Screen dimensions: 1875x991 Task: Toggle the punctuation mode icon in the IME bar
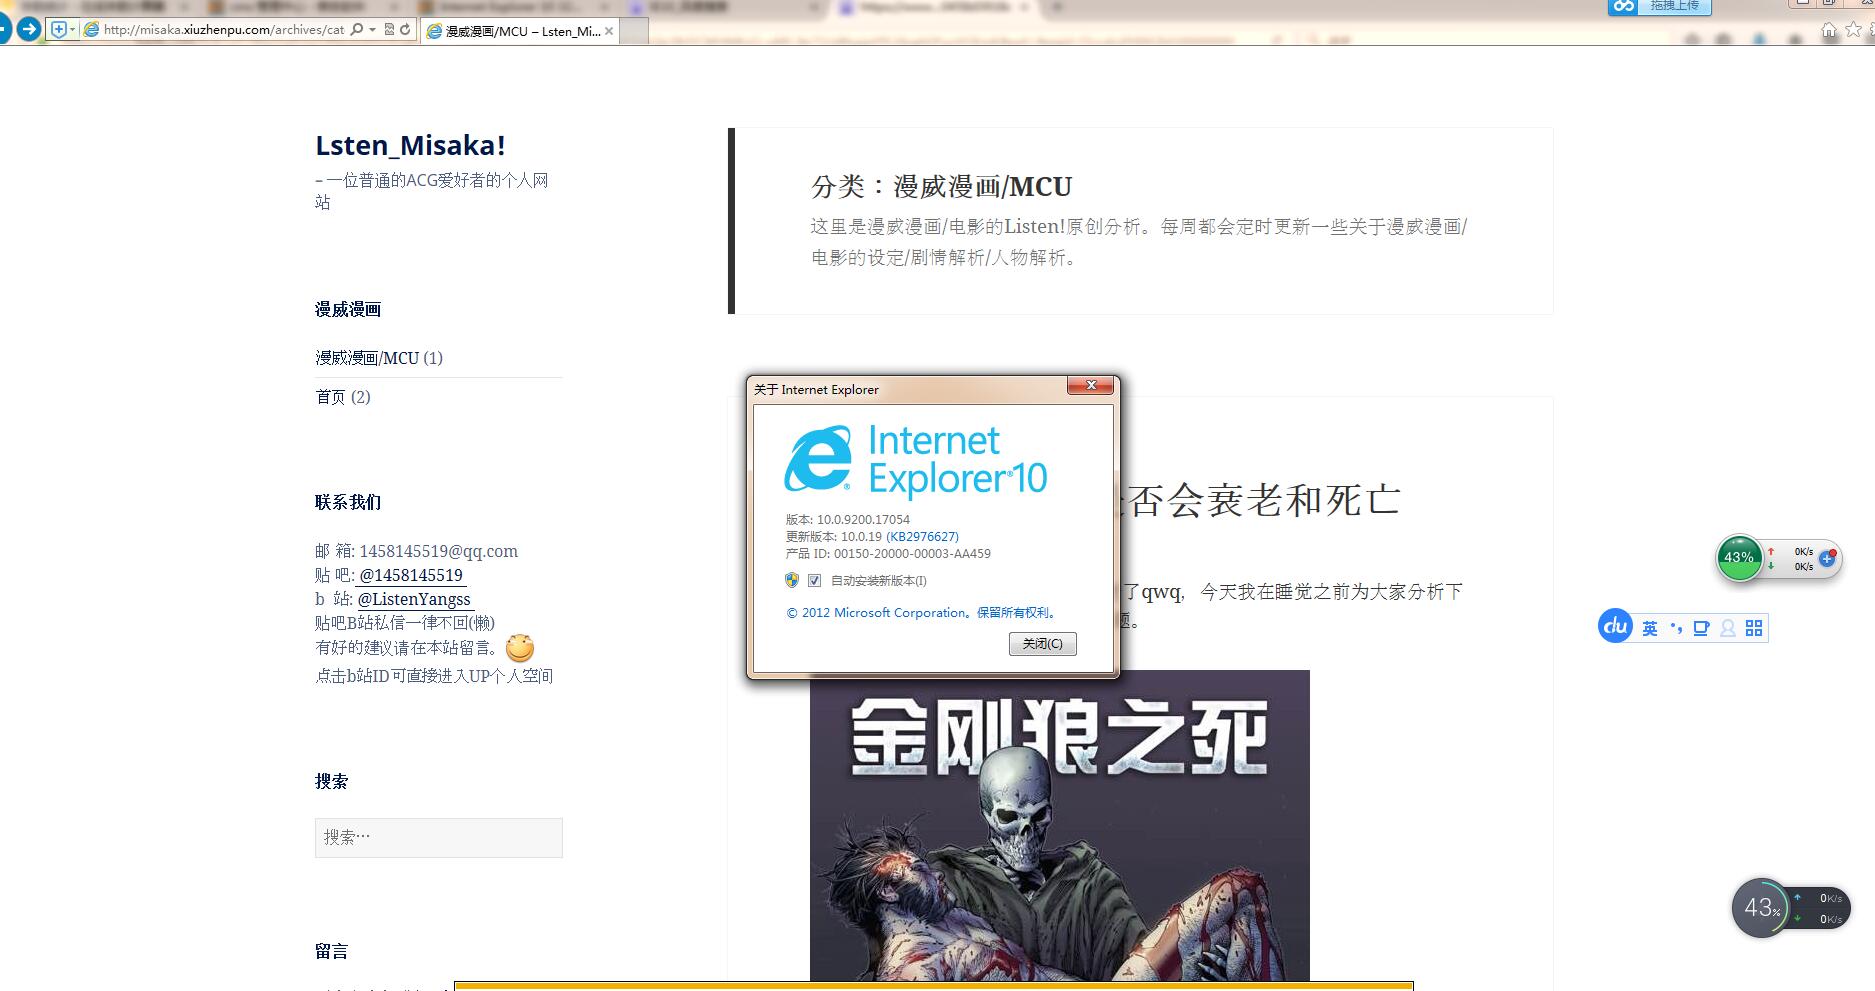(x=1676, y=628)
